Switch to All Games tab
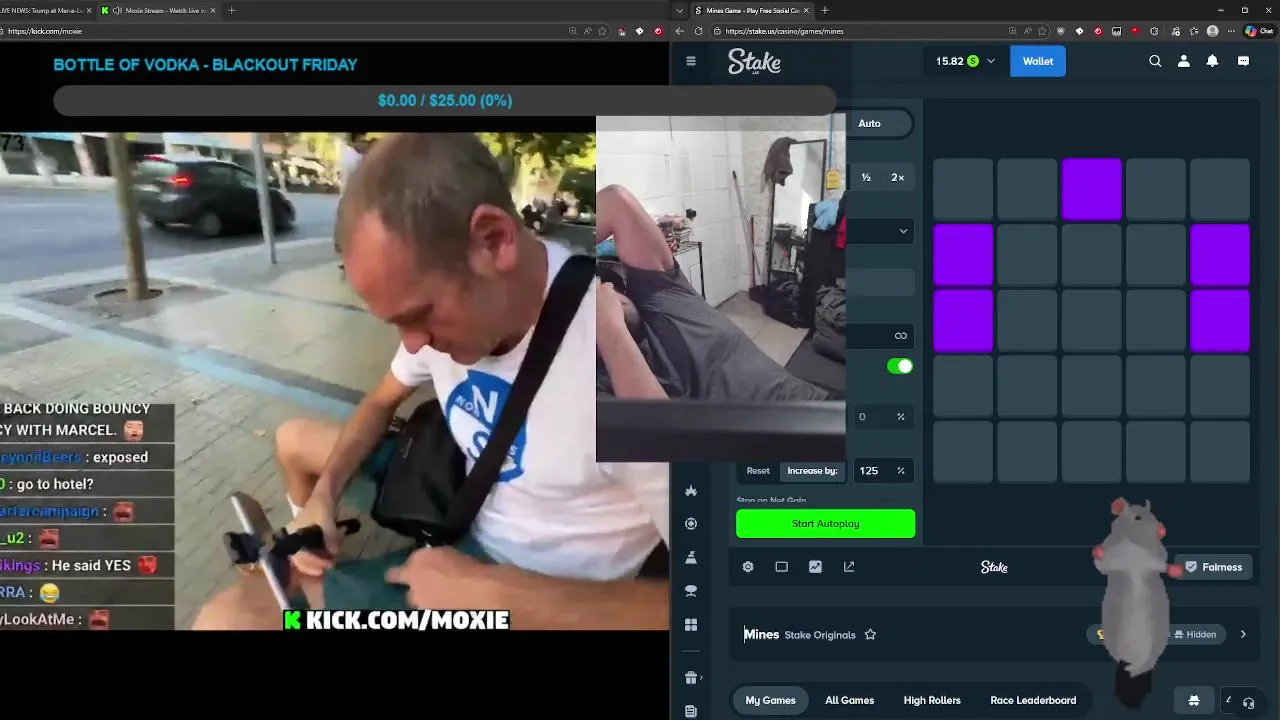This screenshot has height=720, width=1280. [x=849, y=700]
